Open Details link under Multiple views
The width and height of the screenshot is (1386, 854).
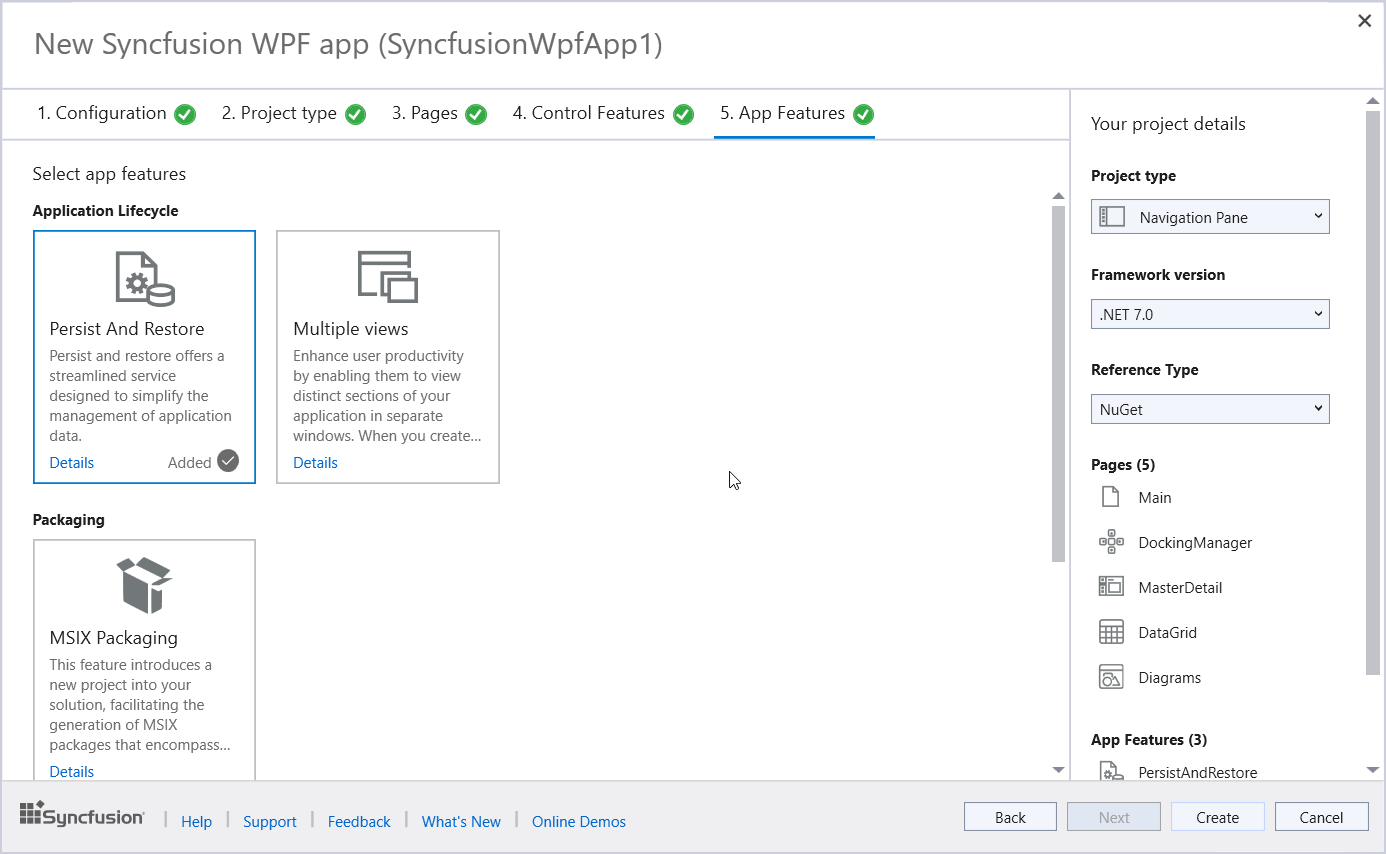[315, 463]
